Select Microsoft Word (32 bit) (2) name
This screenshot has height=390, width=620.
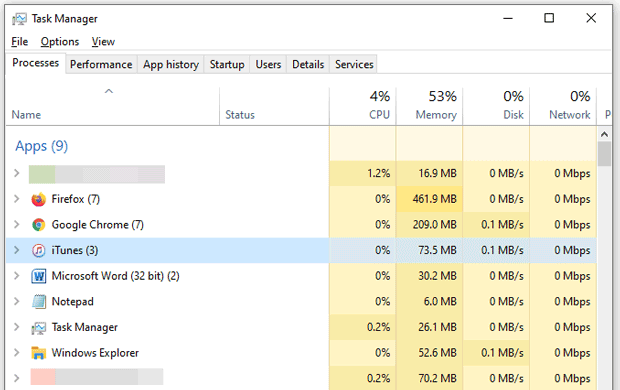115,276
